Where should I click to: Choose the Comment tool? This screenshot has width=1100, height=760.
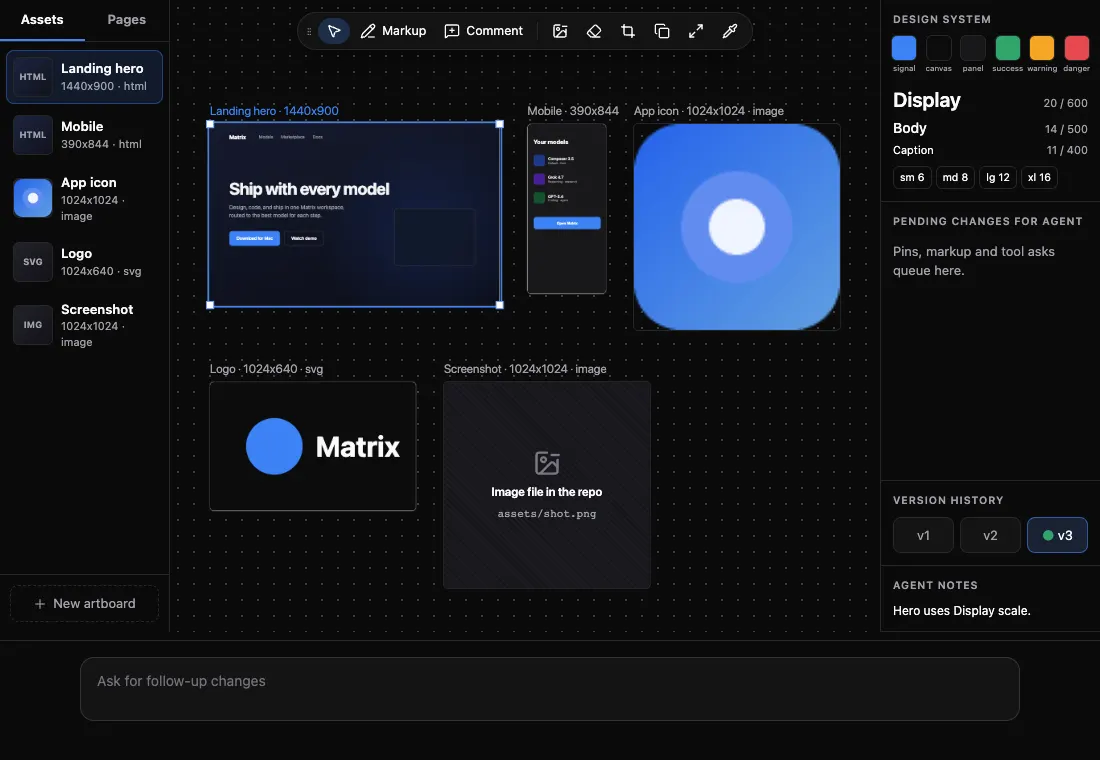[483, 31]
